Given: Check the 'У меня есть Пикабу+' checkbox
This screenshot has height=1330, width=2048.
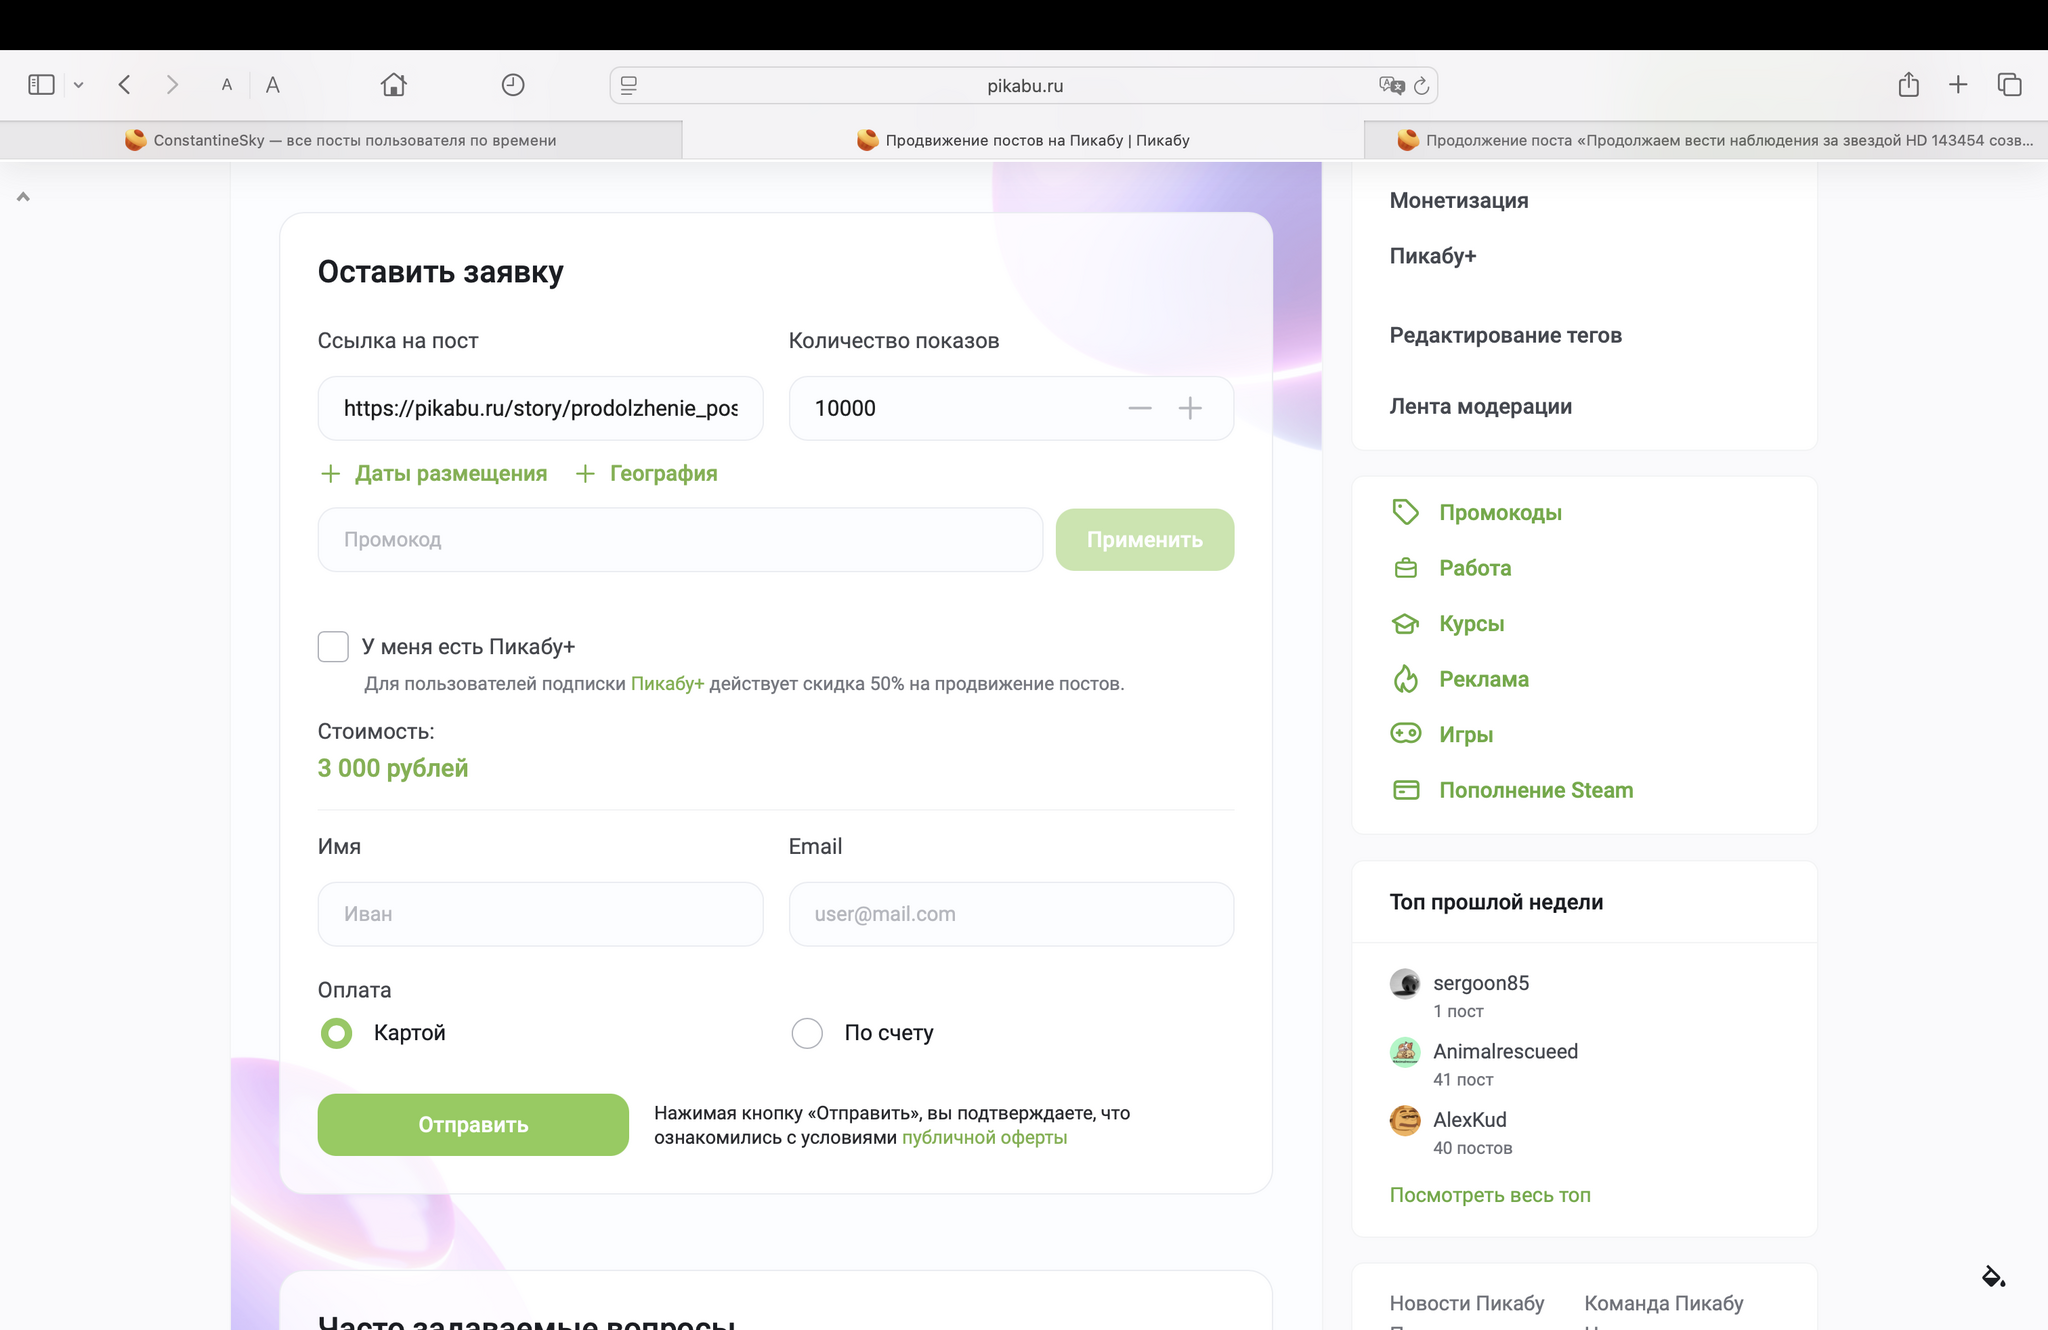Looking at the screenshot, I should tap(333, 647).
